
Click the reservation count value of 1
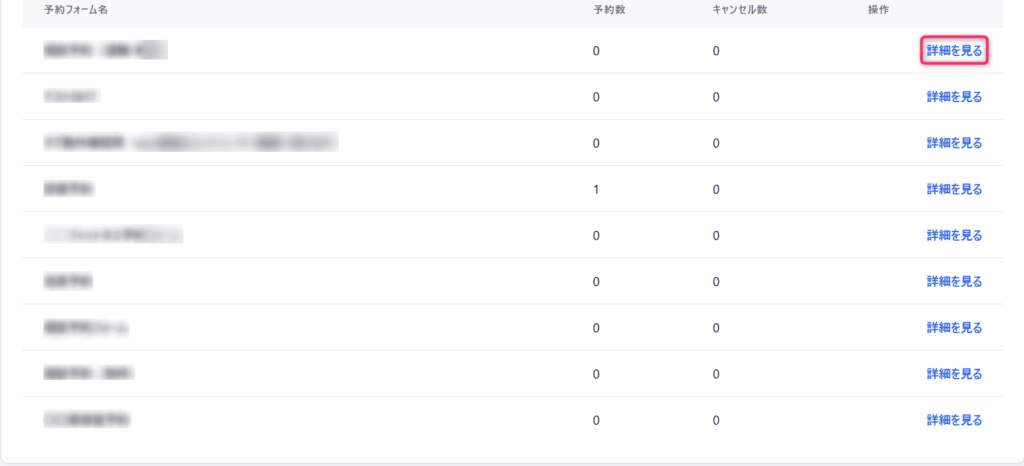(596, 189)
